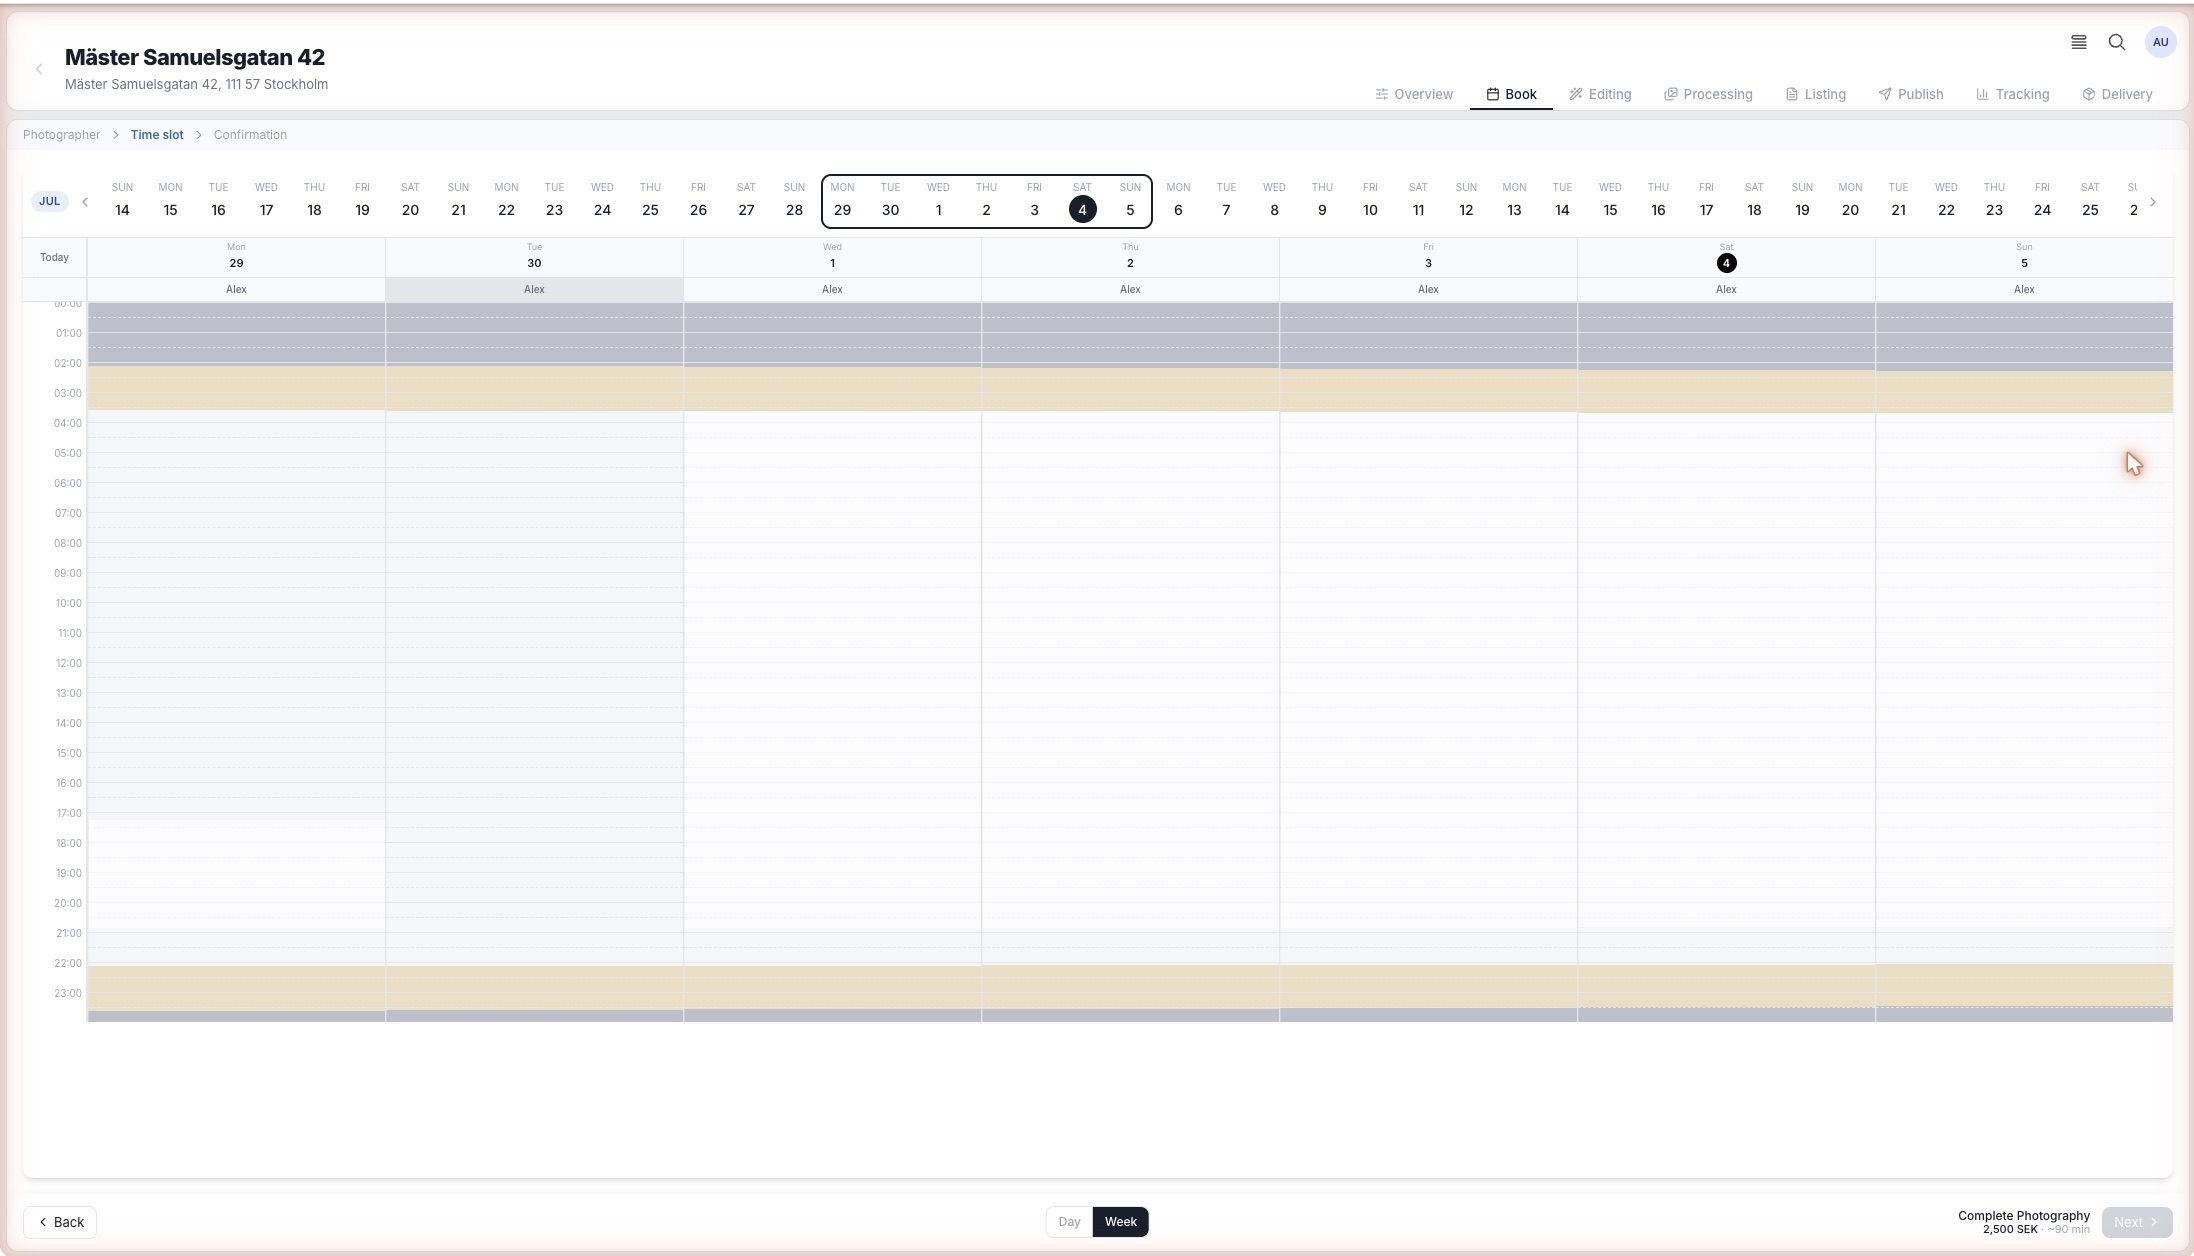The height and width of the screenshot is (1256, 2194).
Task: Click Sun 5 column header
Action: [2024, 256]
